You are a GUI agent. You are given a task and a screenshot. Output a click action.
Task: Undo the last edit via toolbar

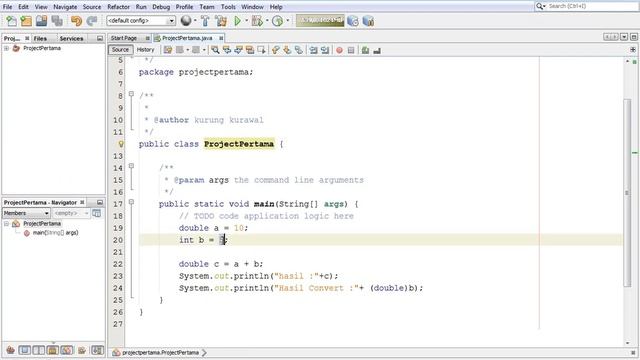tap(76, 21)
